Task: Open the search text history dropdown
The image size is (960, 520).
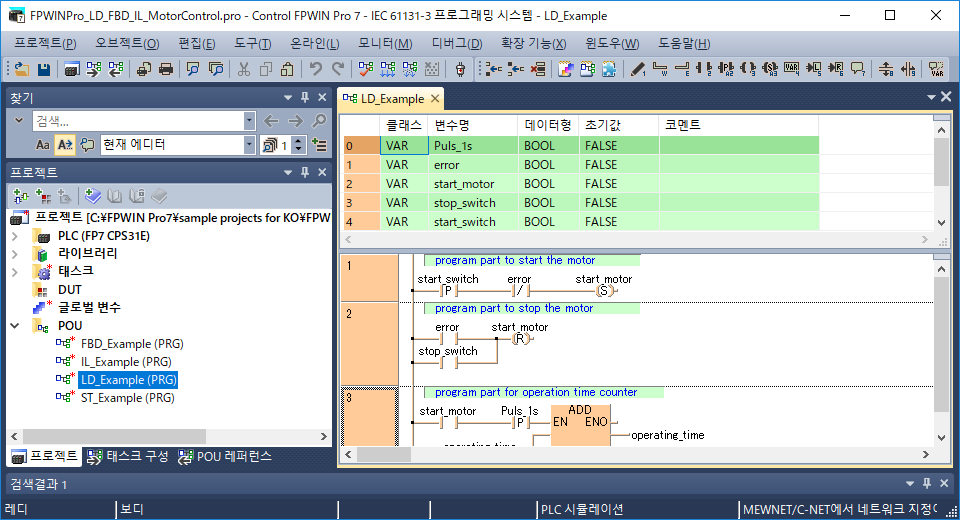Action: (x=249, y=121)
